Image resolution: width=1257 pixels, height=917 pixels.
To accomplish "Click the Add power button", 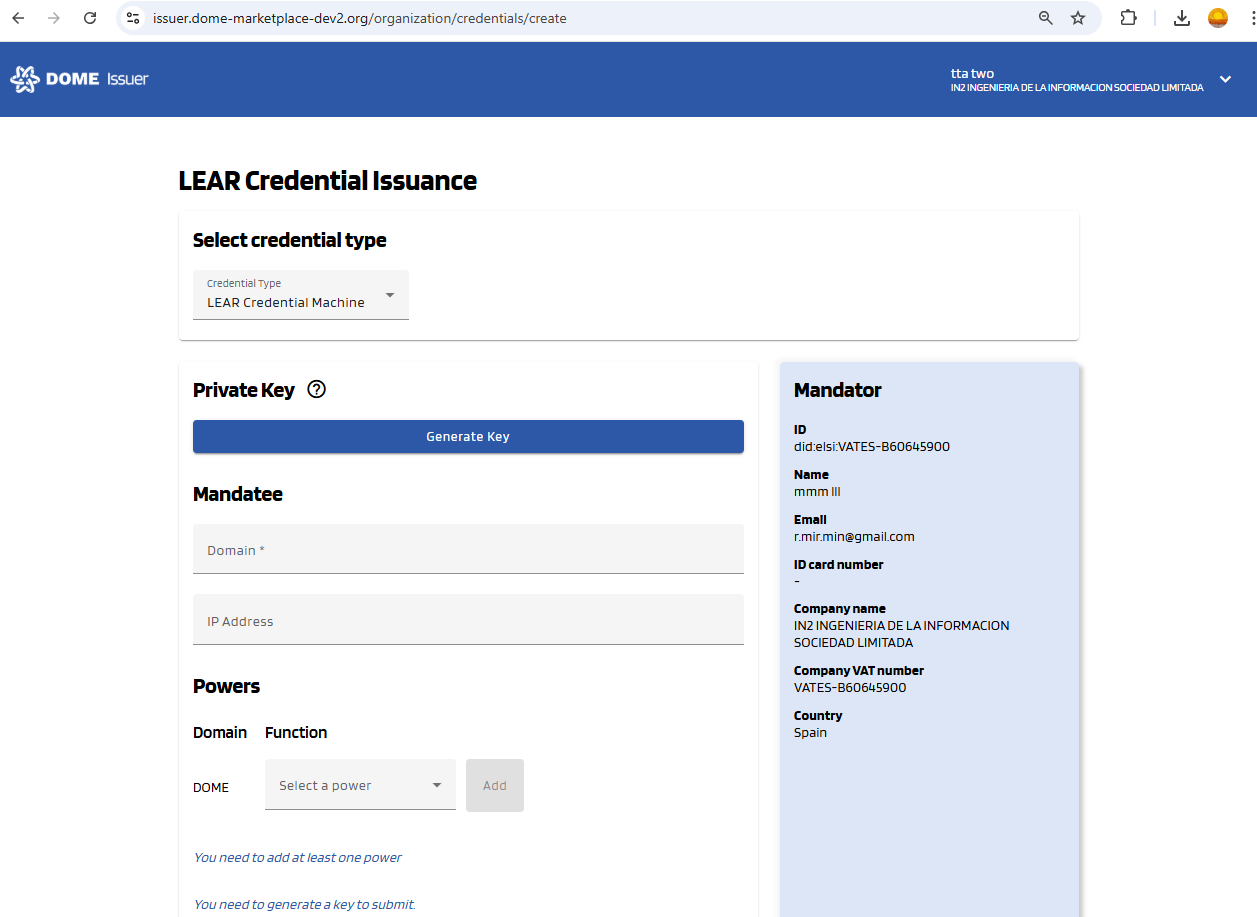I will tap(494, 785).
